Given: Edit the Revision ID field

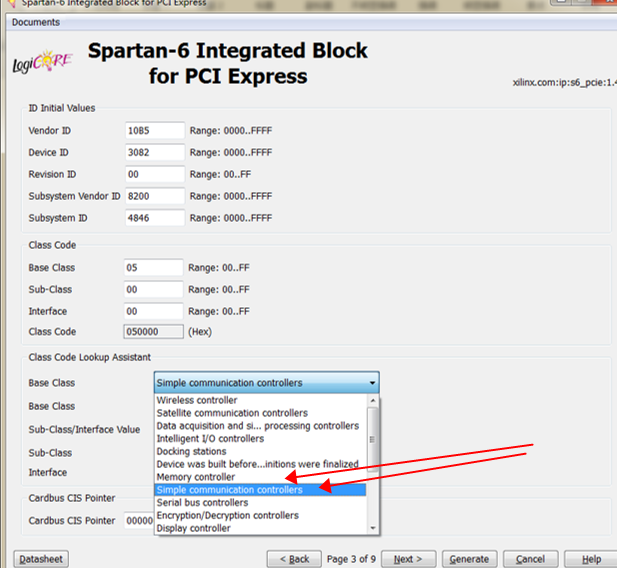Looking at the screenshot, I should pyautogui.click(x=155, y=174).
